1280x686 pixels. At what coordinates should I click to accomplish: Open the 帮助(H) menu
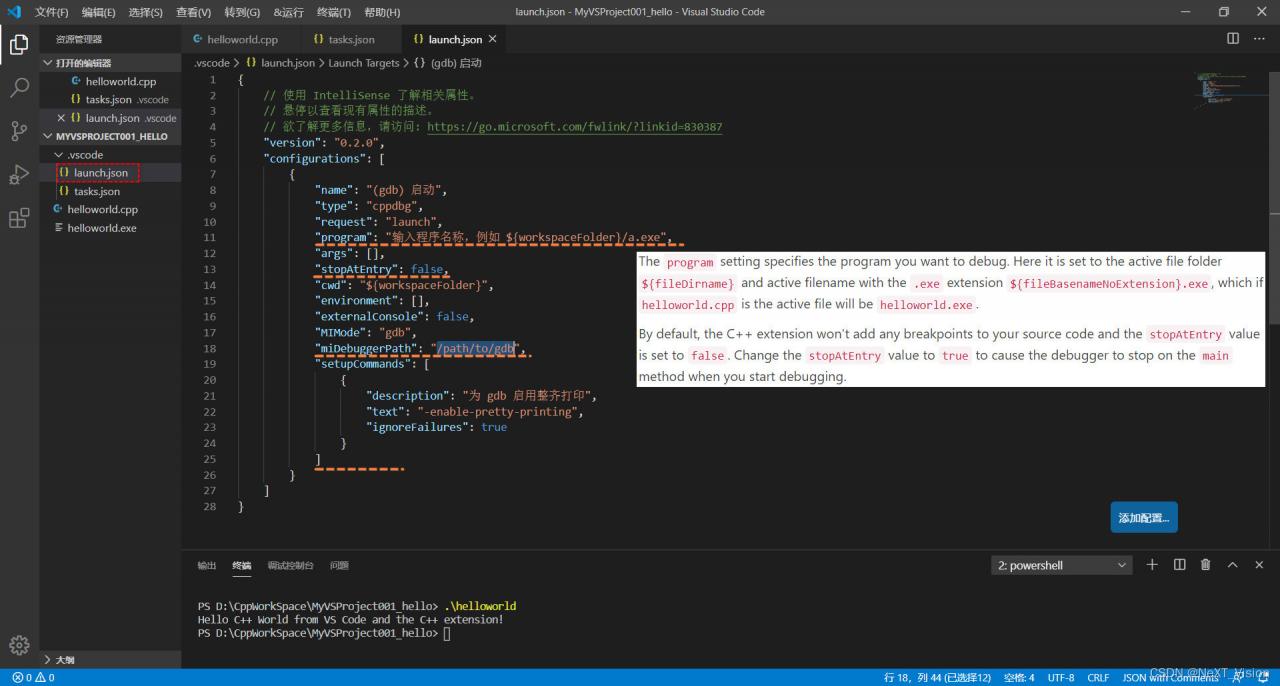point(382,12)
